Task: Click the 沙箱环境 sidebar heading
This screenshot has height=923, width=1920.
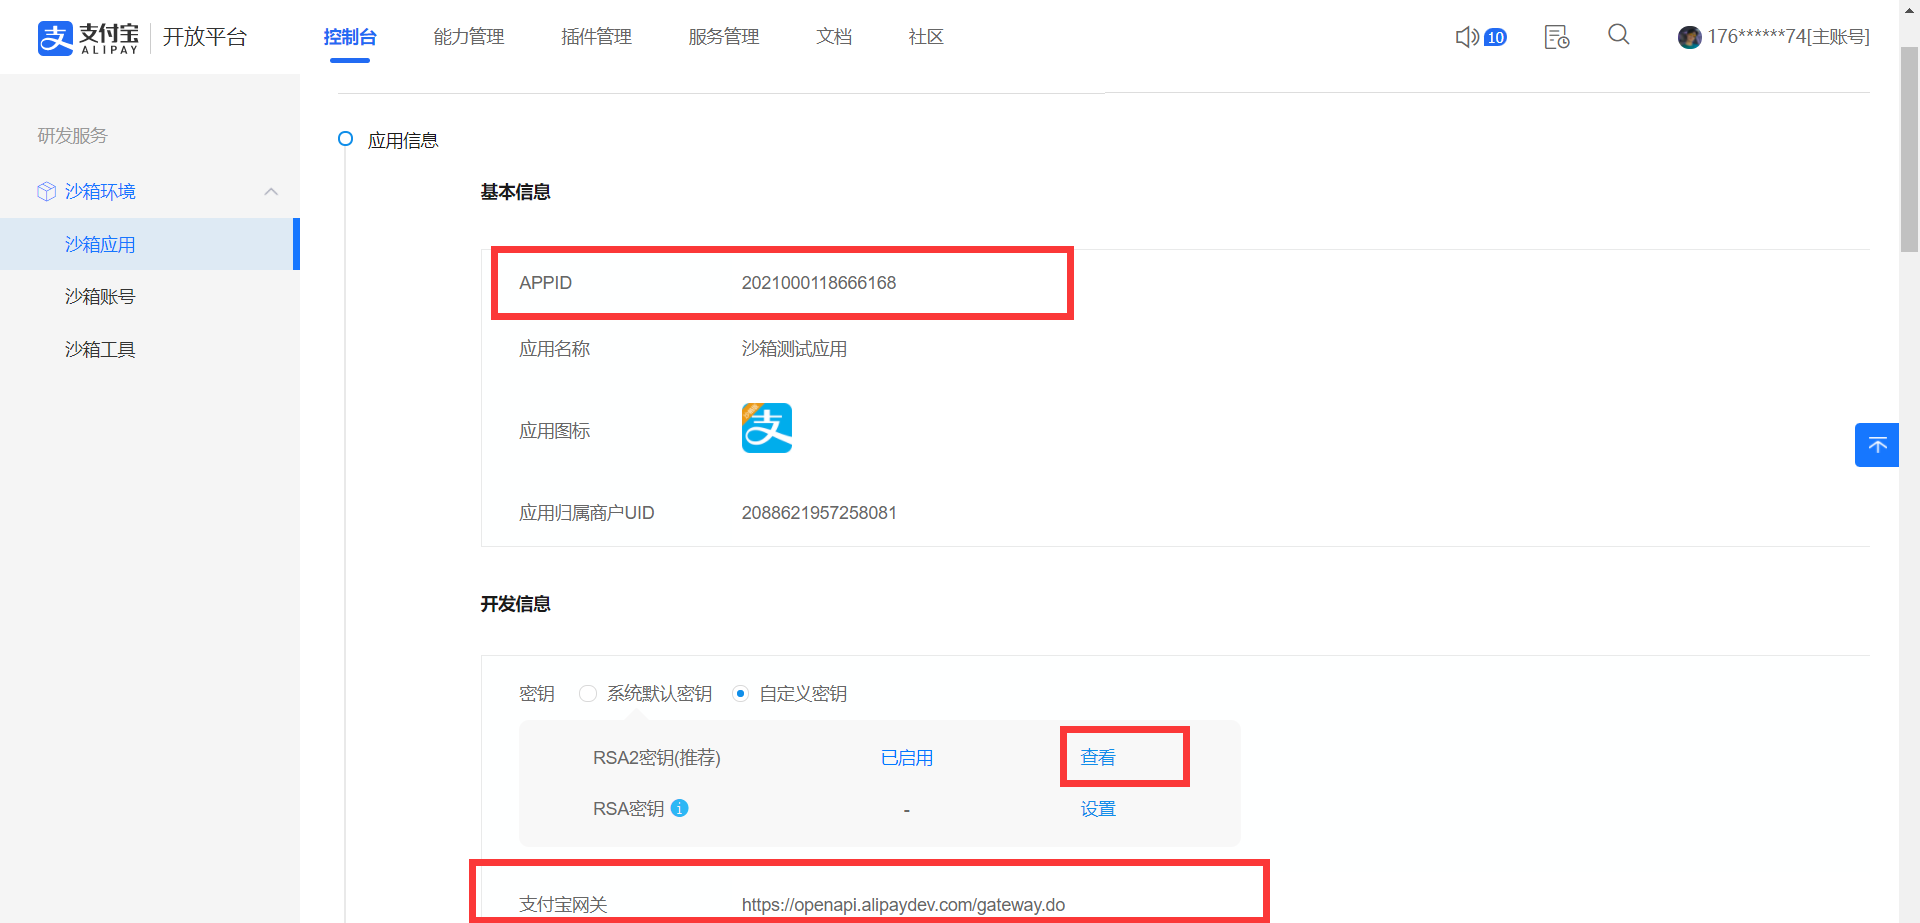Action: coord(100,191)
